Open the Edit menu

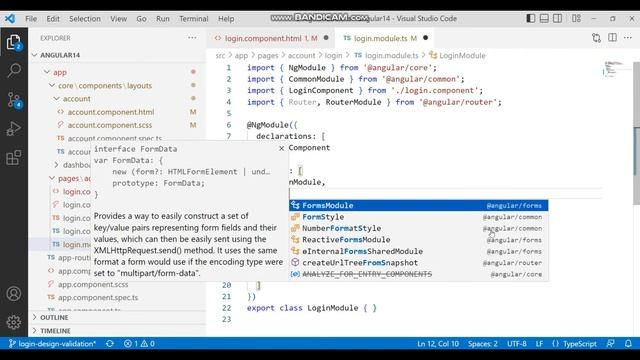pyautogui.click(x=53, y=19)
